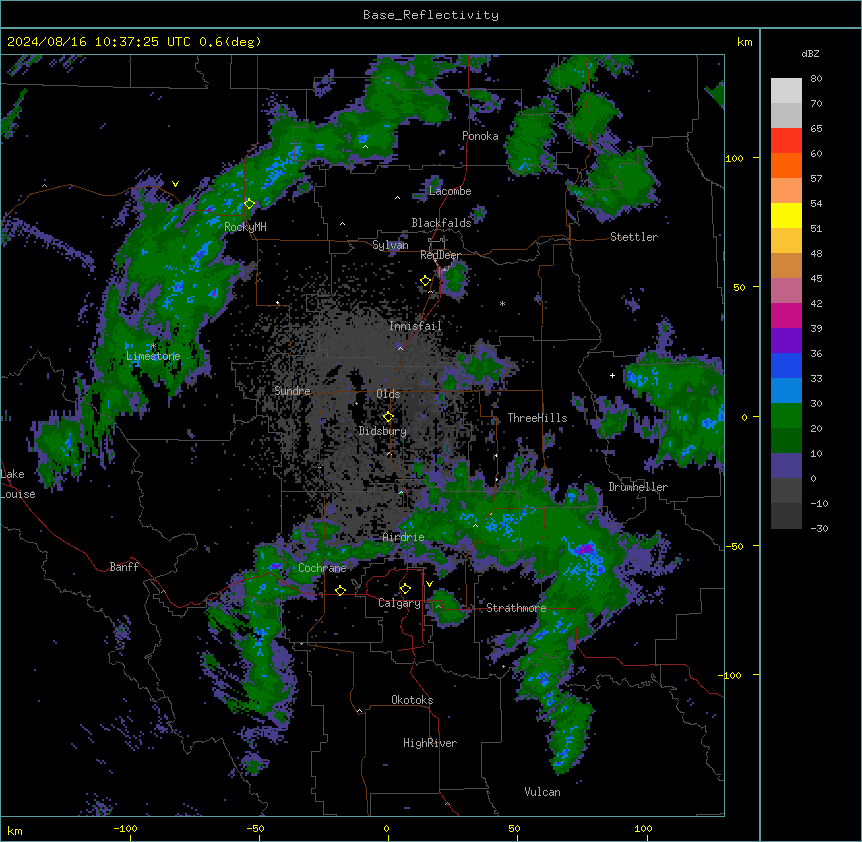
Task: Select the RockyMH label
Action: pyautogui.click(x=245, y=227)
